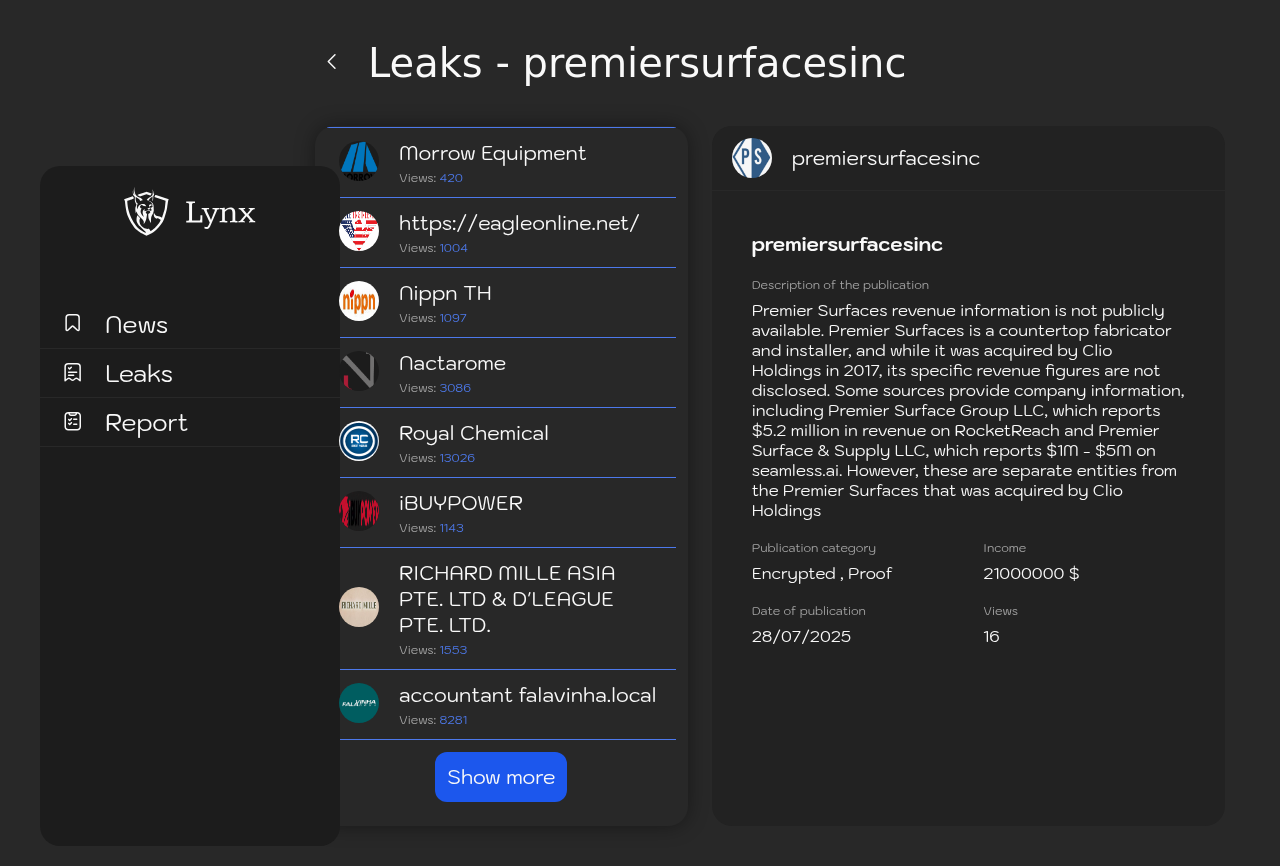
Task: Click the Report checklist icon
Action: [73, 421]
